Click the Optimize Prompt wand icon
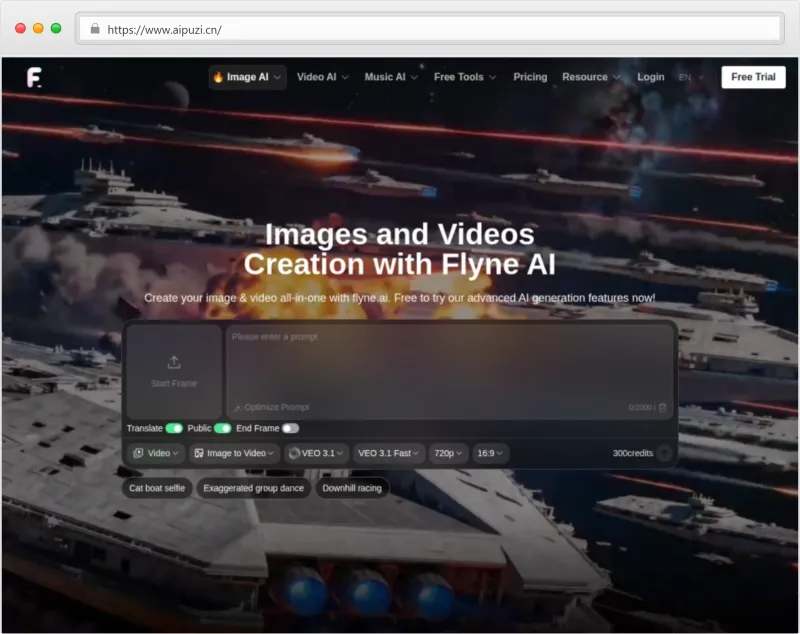This screenshot has height=634, width=800. [237, 408]
